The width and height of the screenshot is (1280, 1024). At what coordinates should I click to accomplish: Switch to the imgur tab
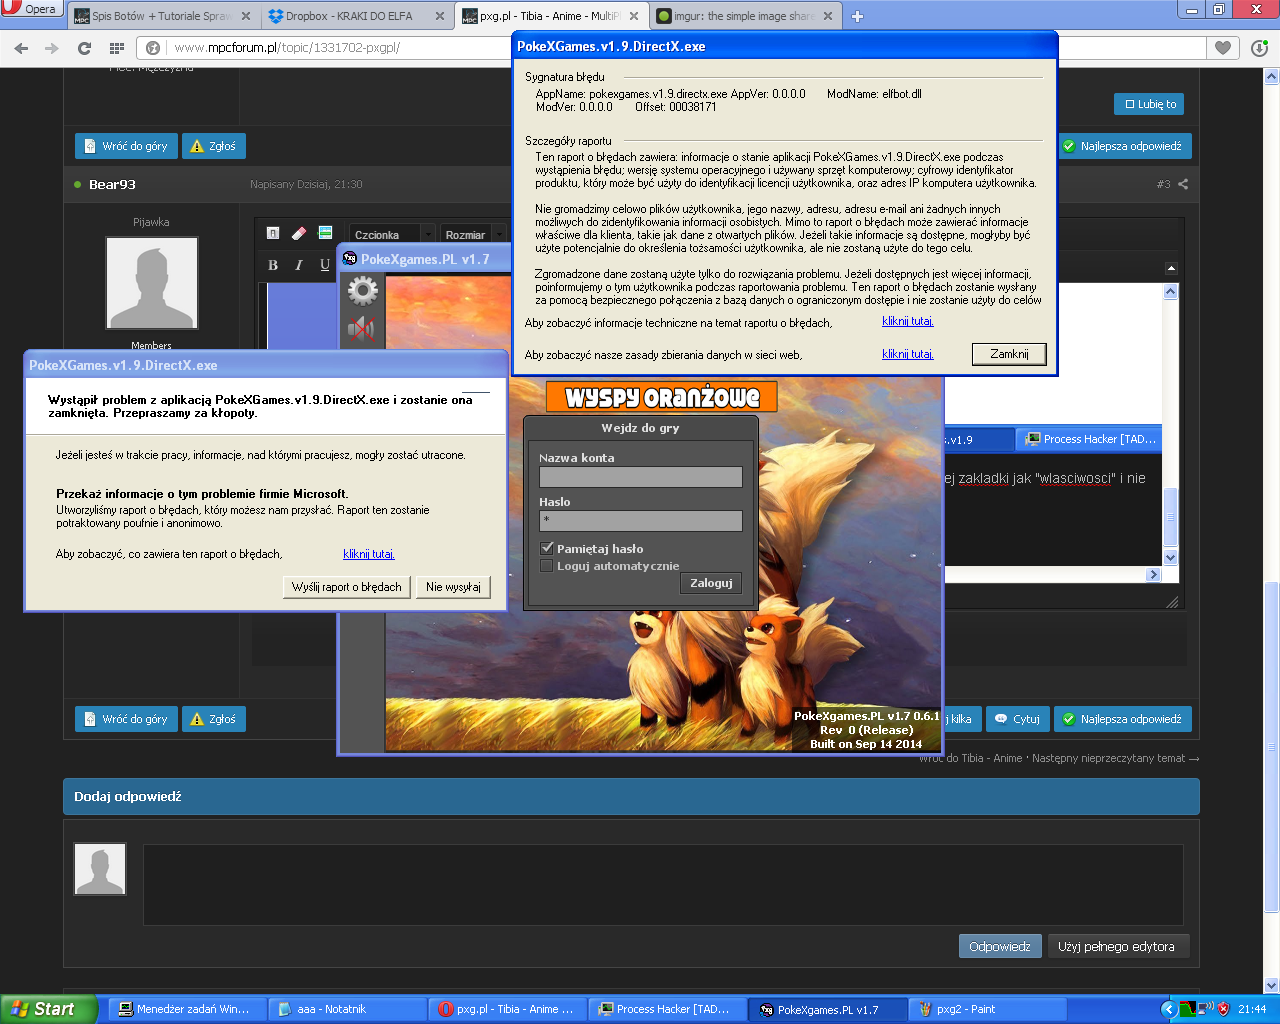click(745, 16)
